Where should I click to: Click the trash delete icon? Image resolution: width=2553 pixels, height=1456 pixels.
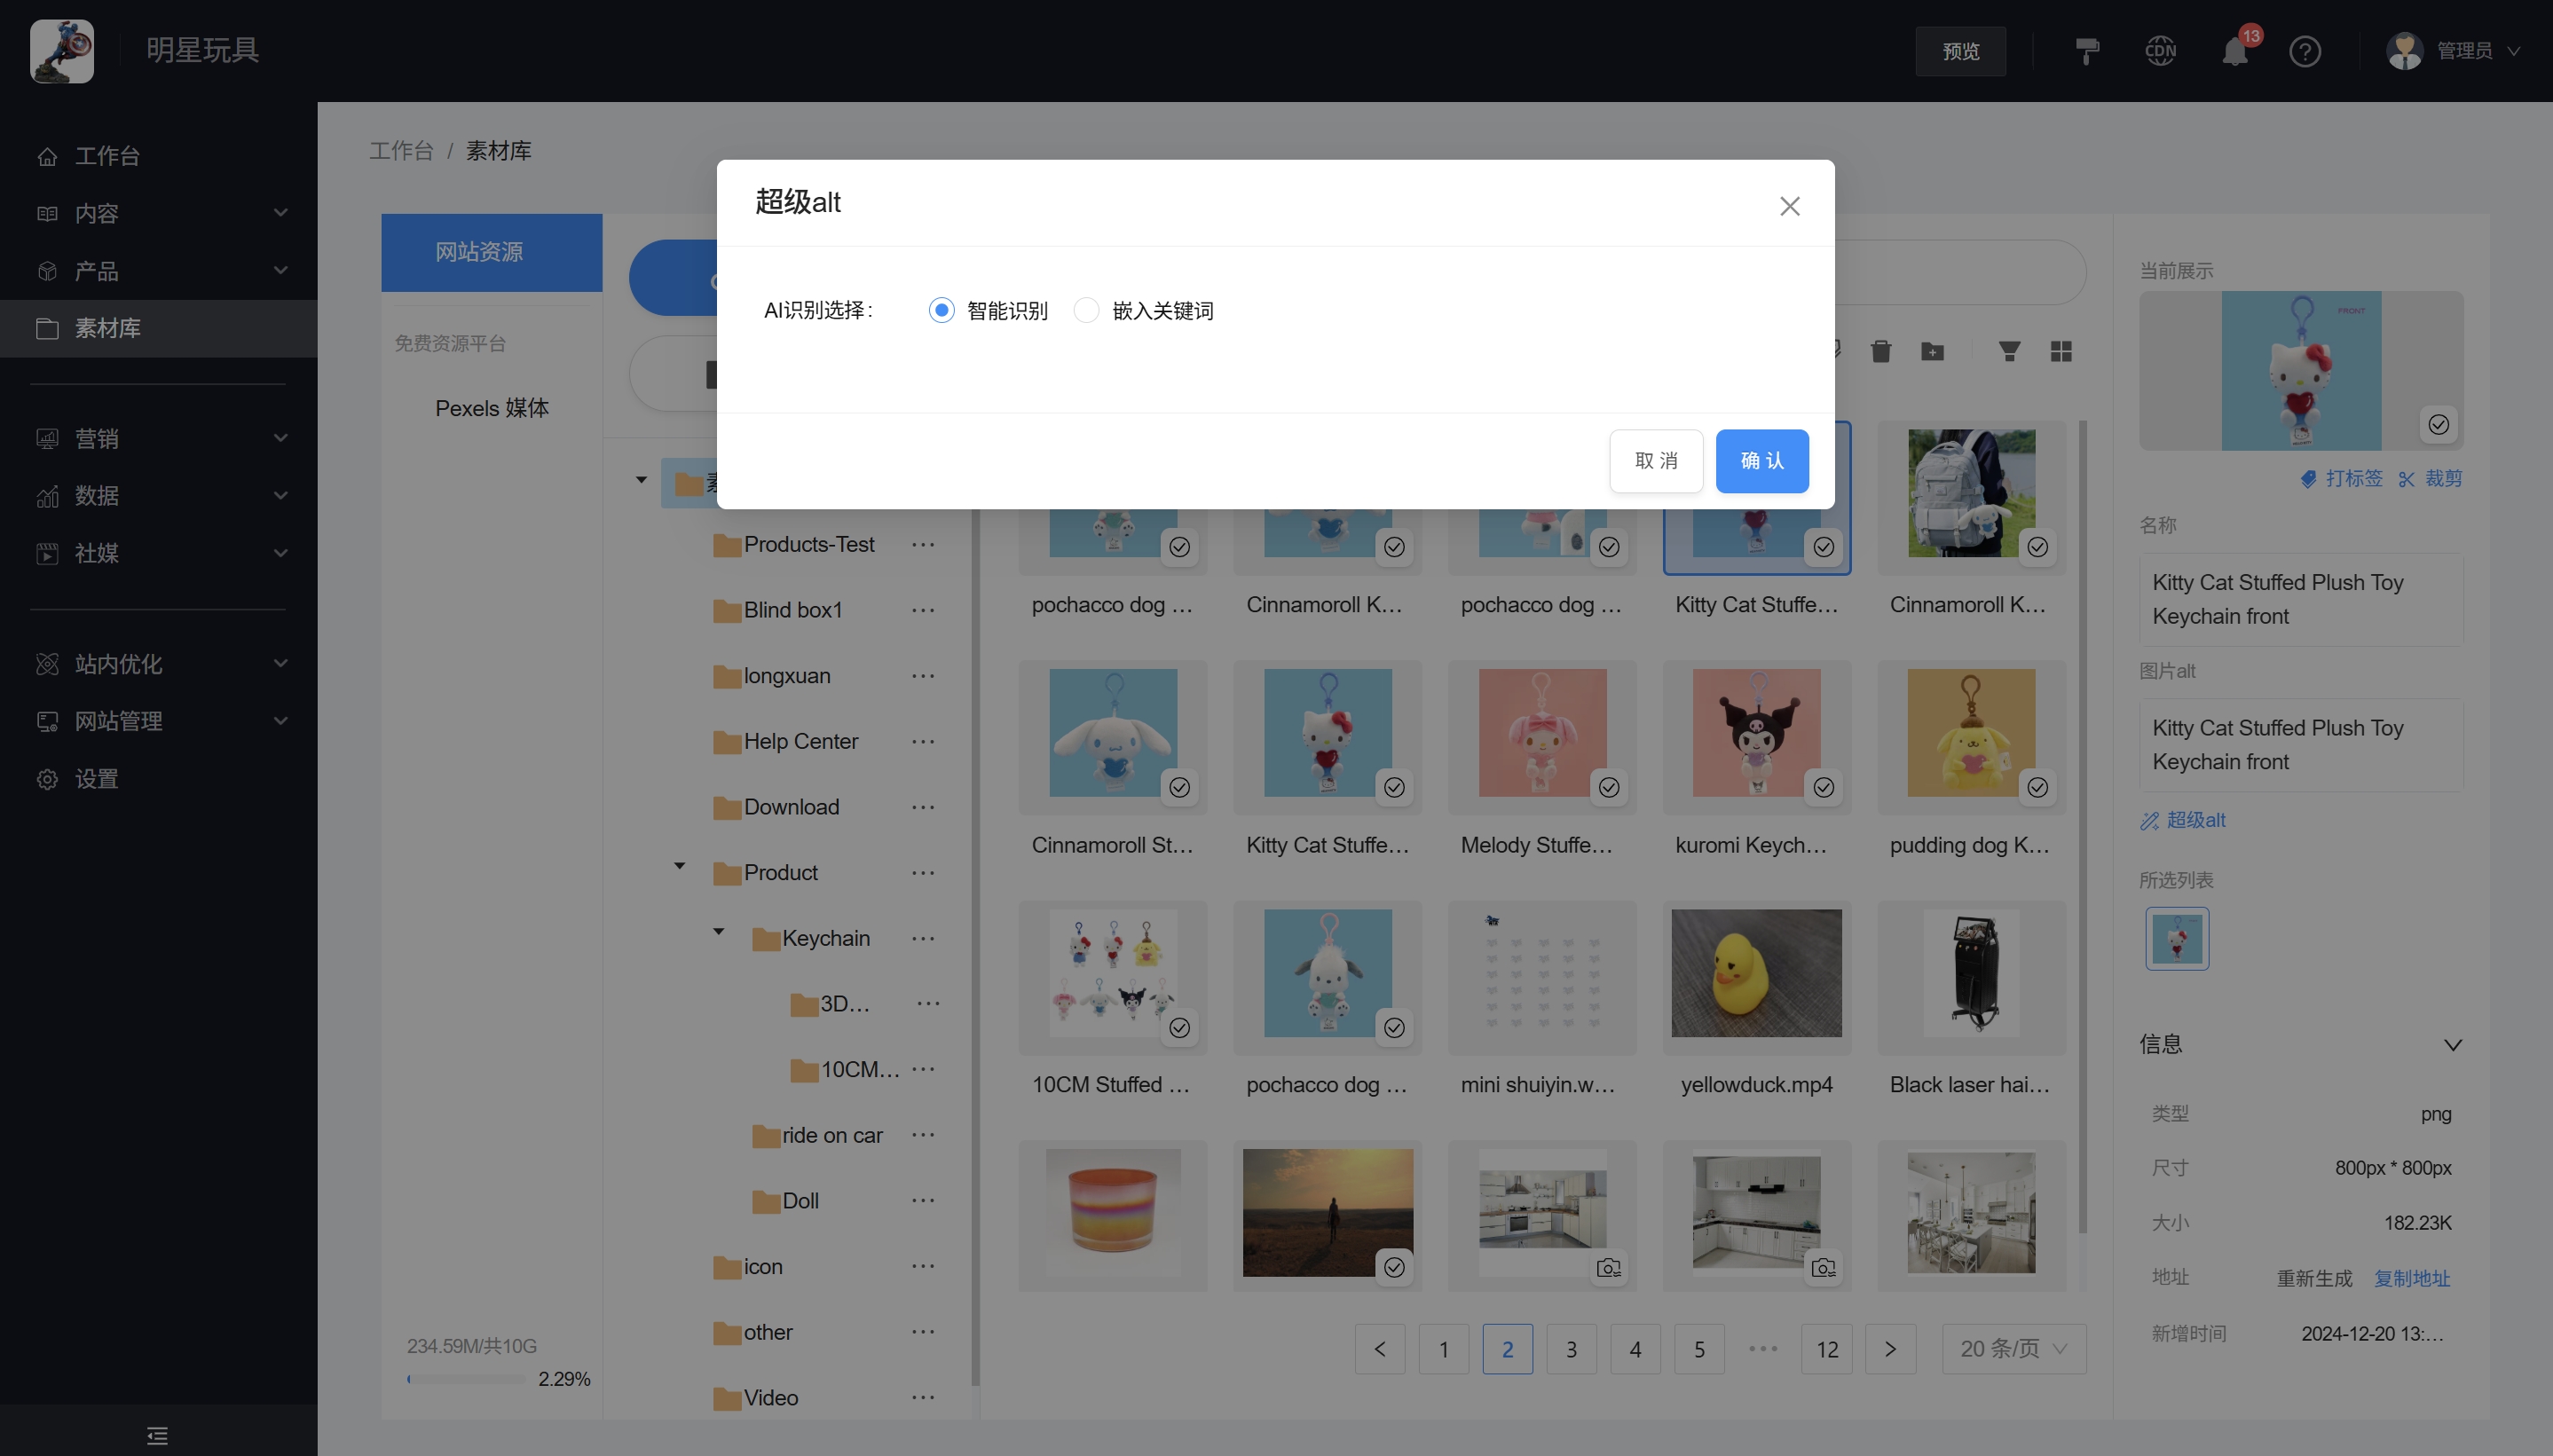(1880, 351)
